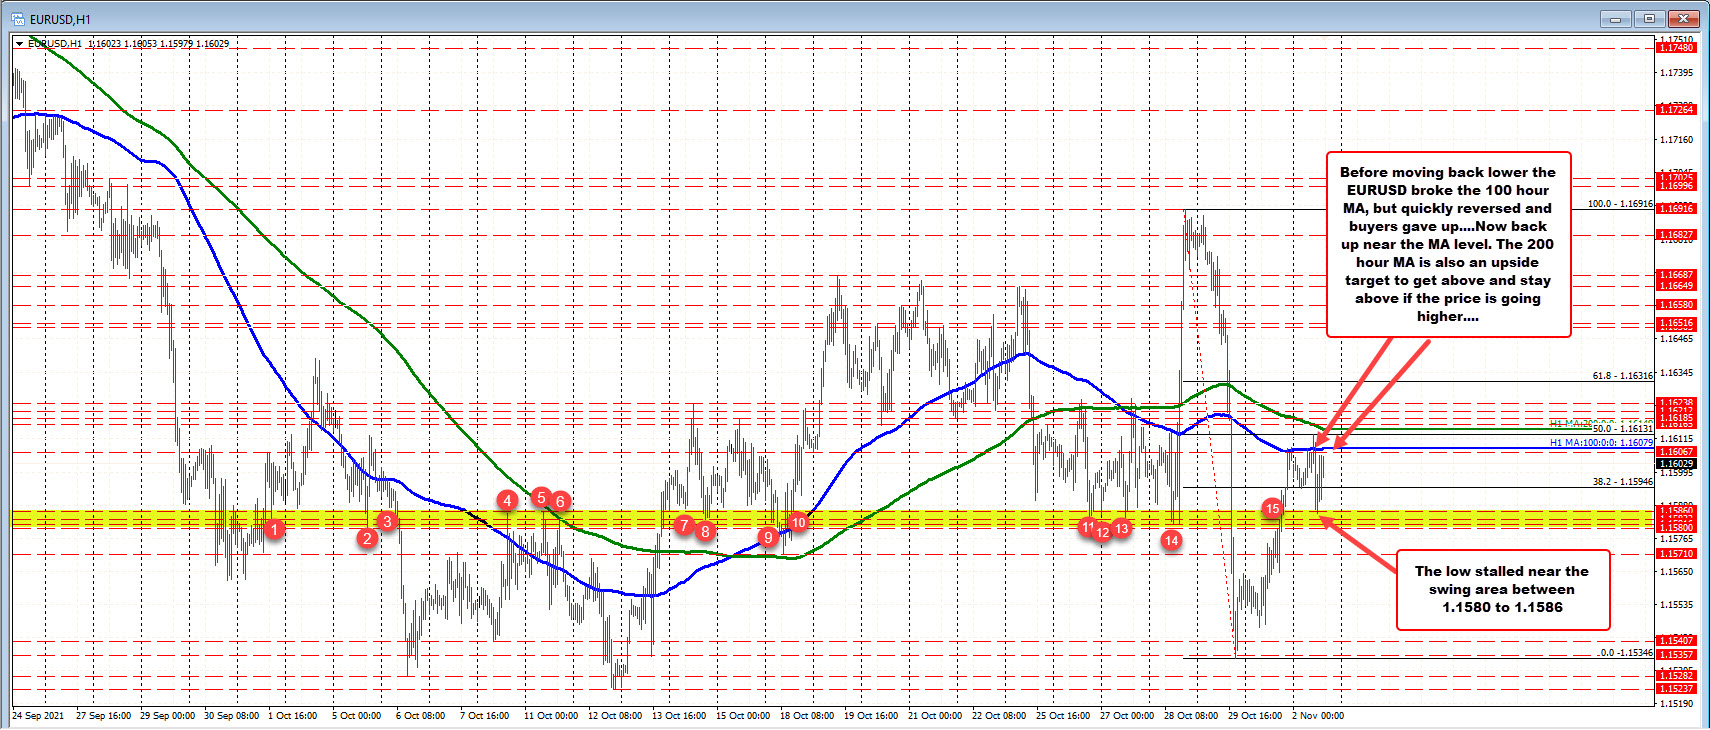Screen dimensions: 1710x730
Task: Select the 50.0 - 1.16131 Fibonacci level label
Action: pos(1622,428)
